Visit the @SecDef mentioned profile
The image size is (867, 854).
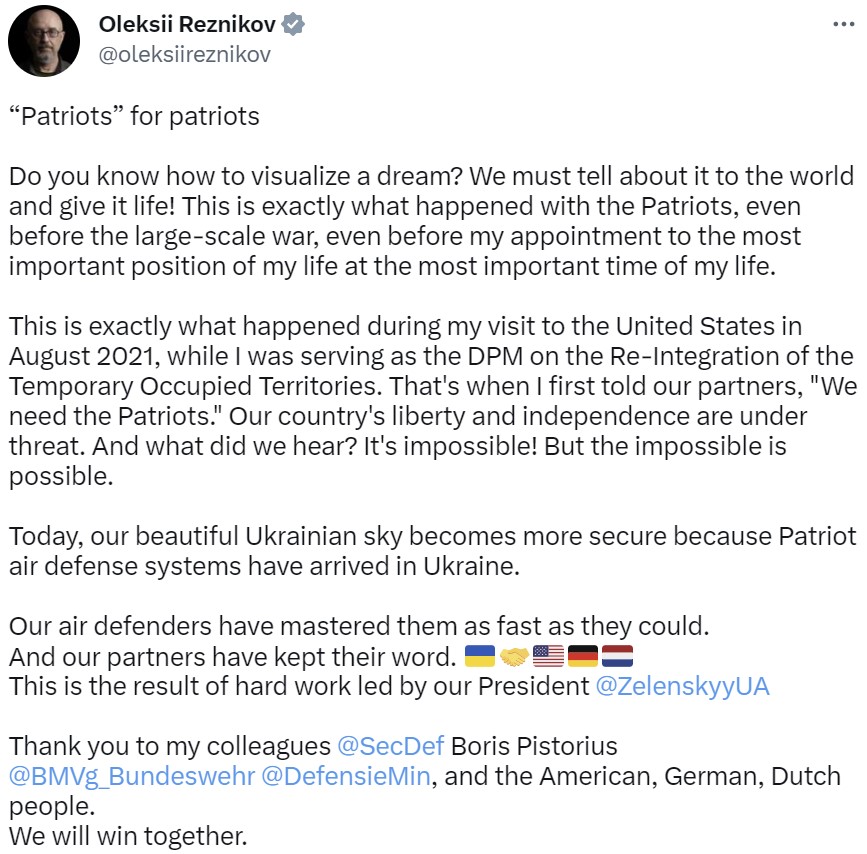pos(390,746)
